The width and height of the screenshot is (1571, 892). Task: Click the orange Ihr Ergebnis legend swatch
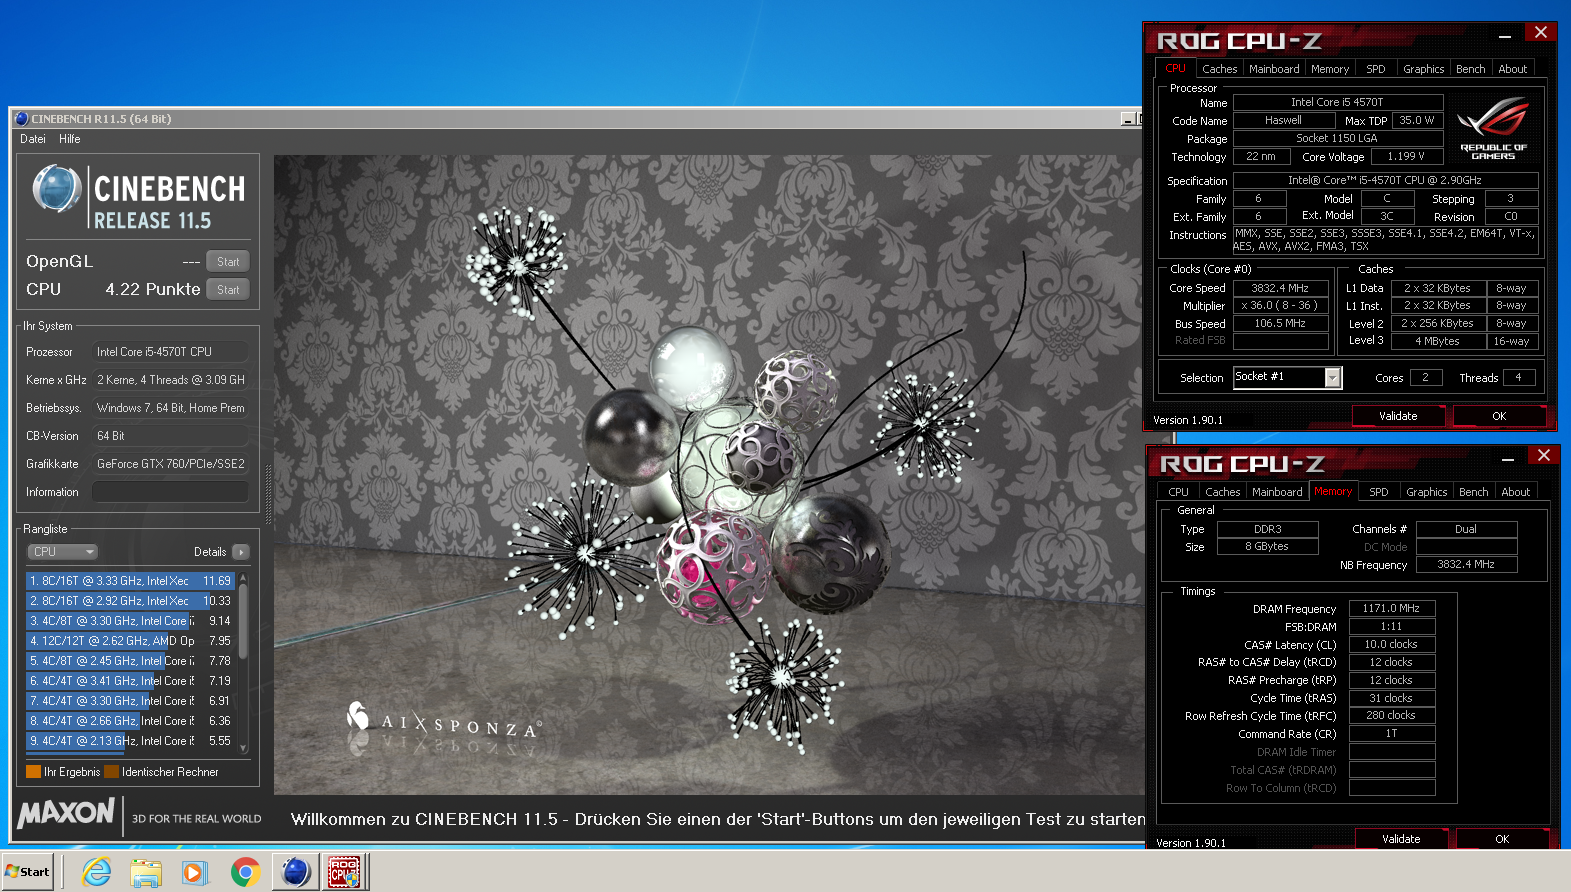click(33, 772)
